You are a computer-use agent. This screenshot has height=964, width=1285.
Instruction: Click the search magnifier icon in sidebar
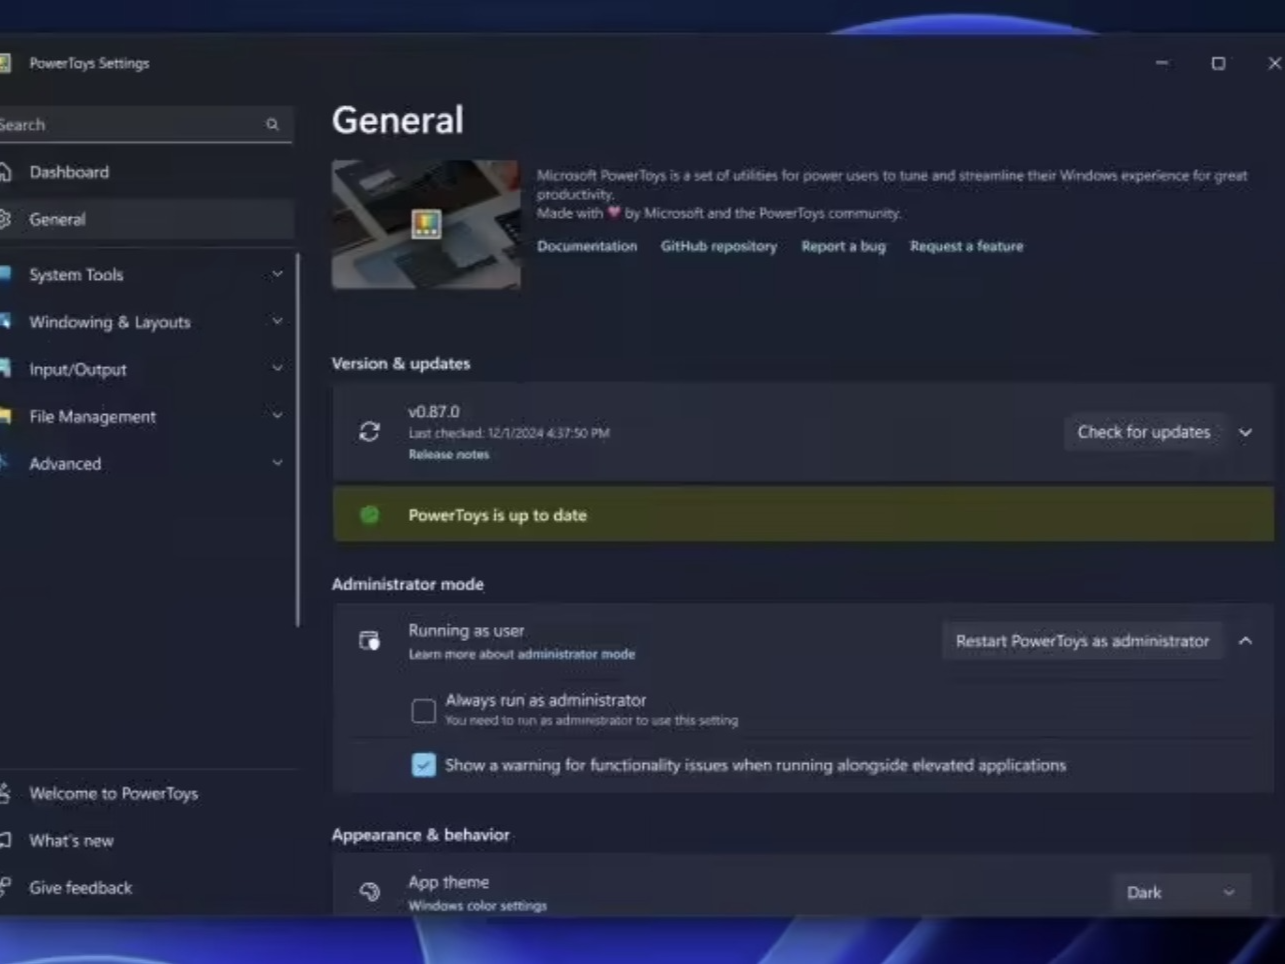click(272, 125)
